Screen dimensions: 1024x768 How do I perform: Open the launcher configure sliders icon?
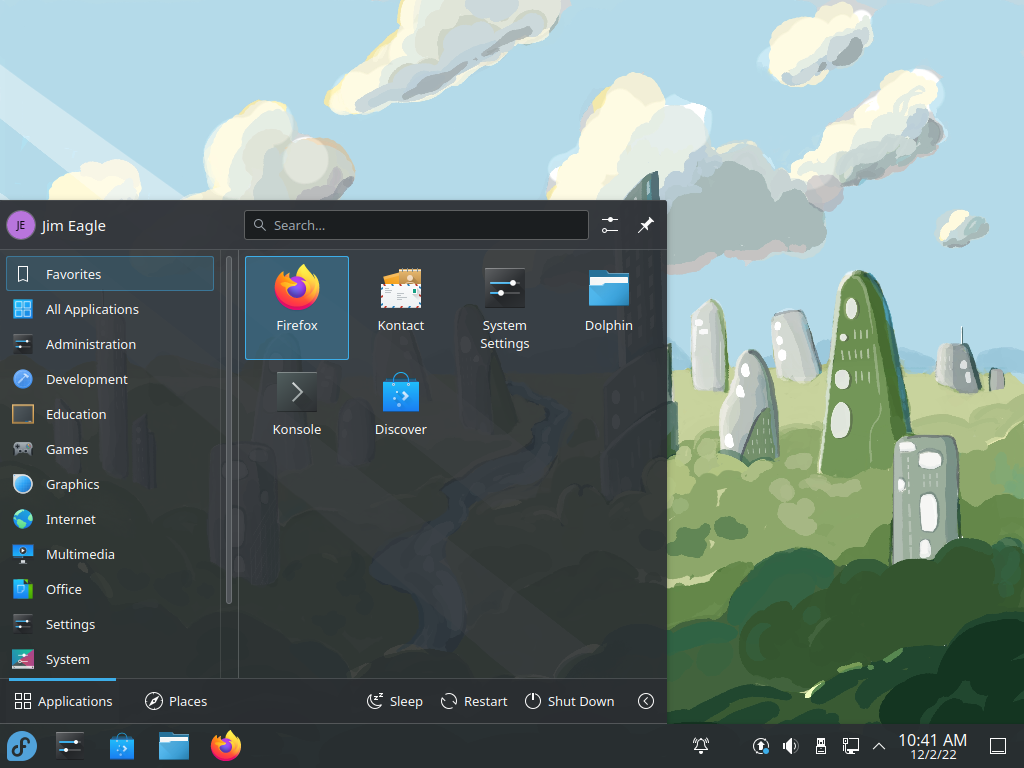pyautogui.click(x=609, y=225)
